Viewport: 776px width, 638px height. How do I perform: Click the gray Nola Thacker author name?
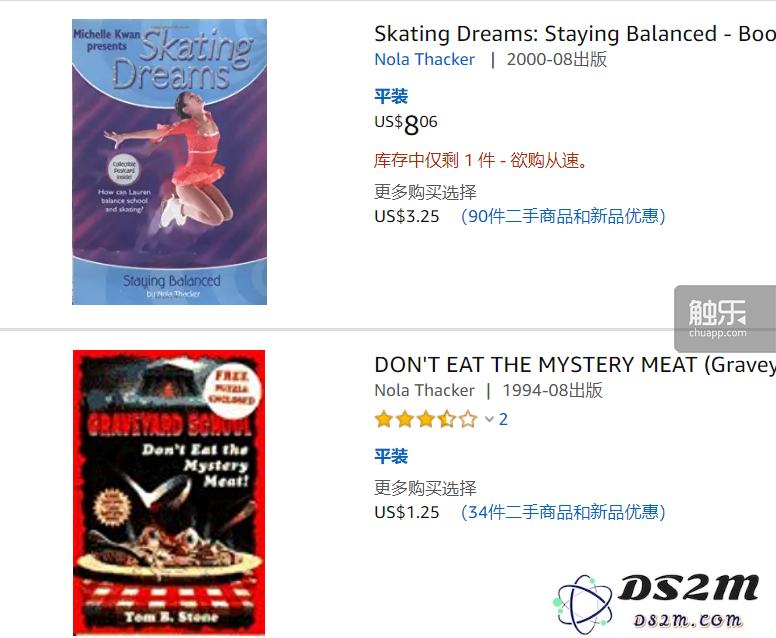[424, 391]
